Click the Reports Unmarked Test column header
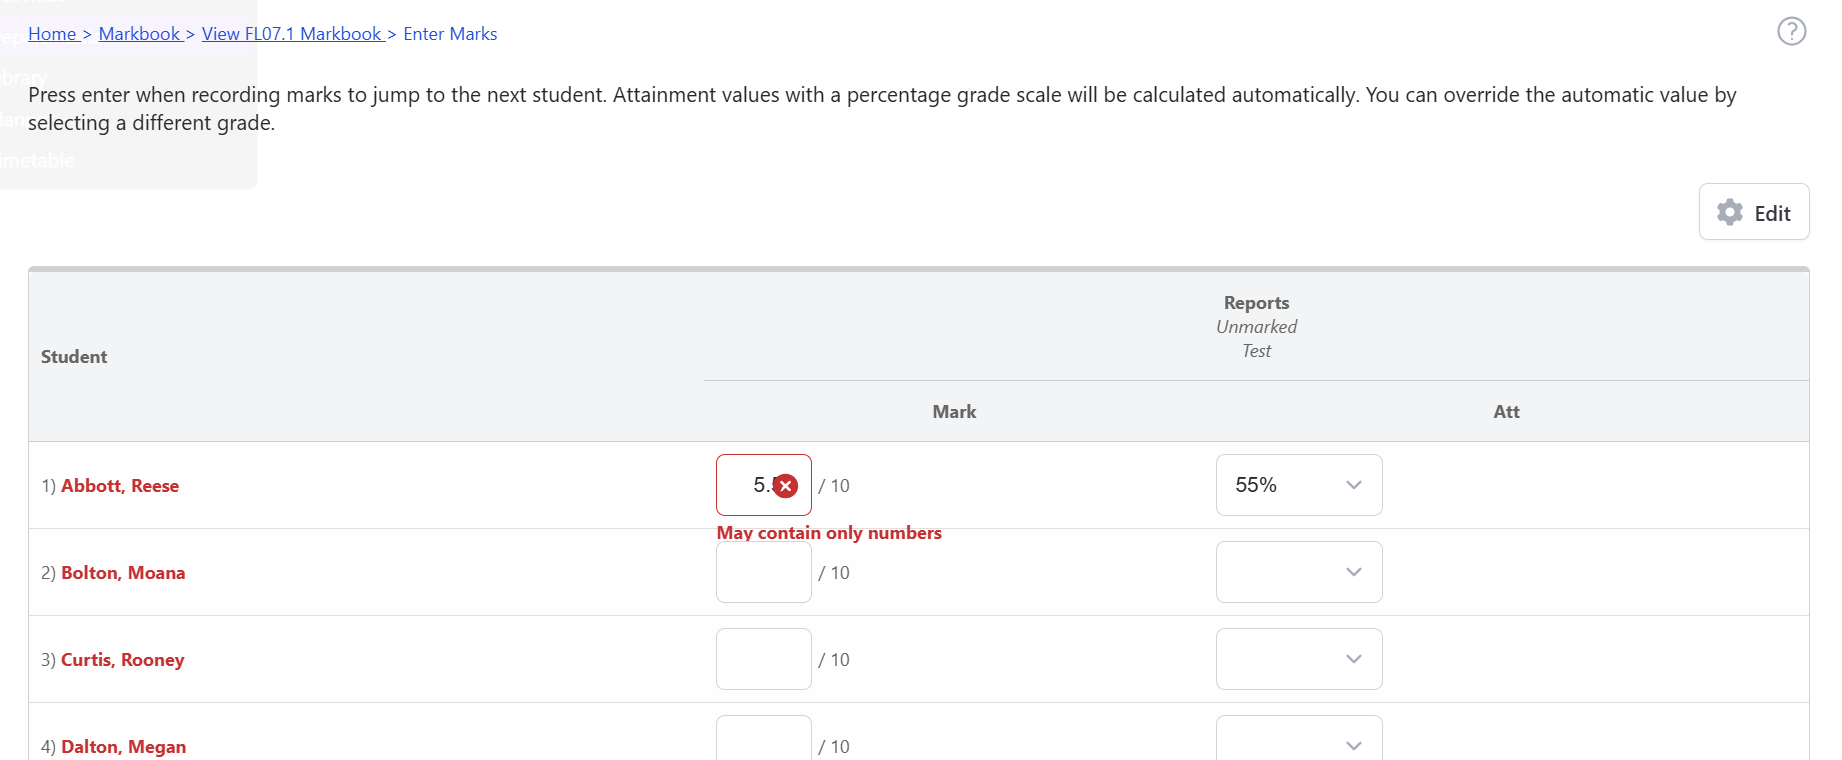This screenshot has width=1842, height=760. click(1256, 326)
